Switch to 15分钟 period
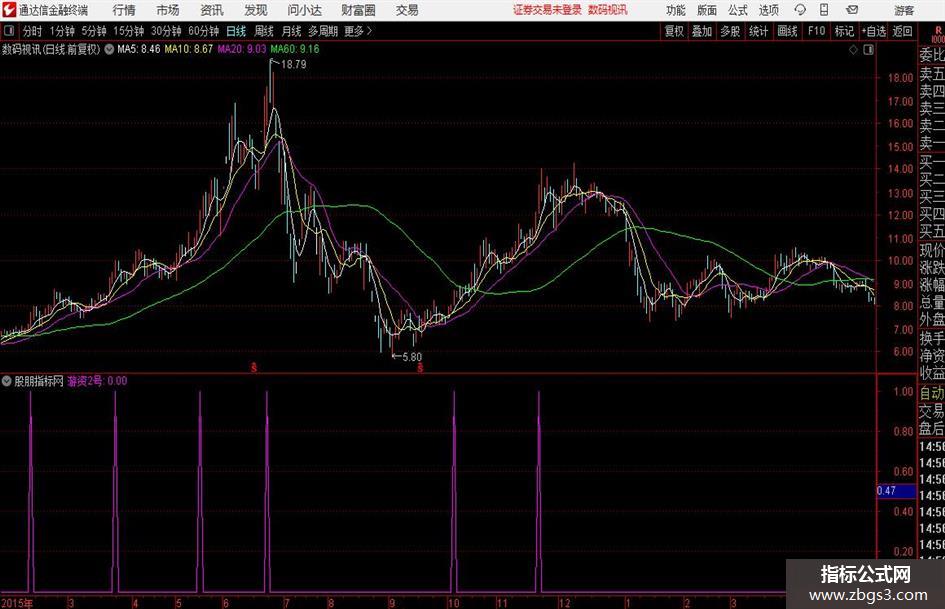This screenshot has height=609, width=945. pos(129,31)
